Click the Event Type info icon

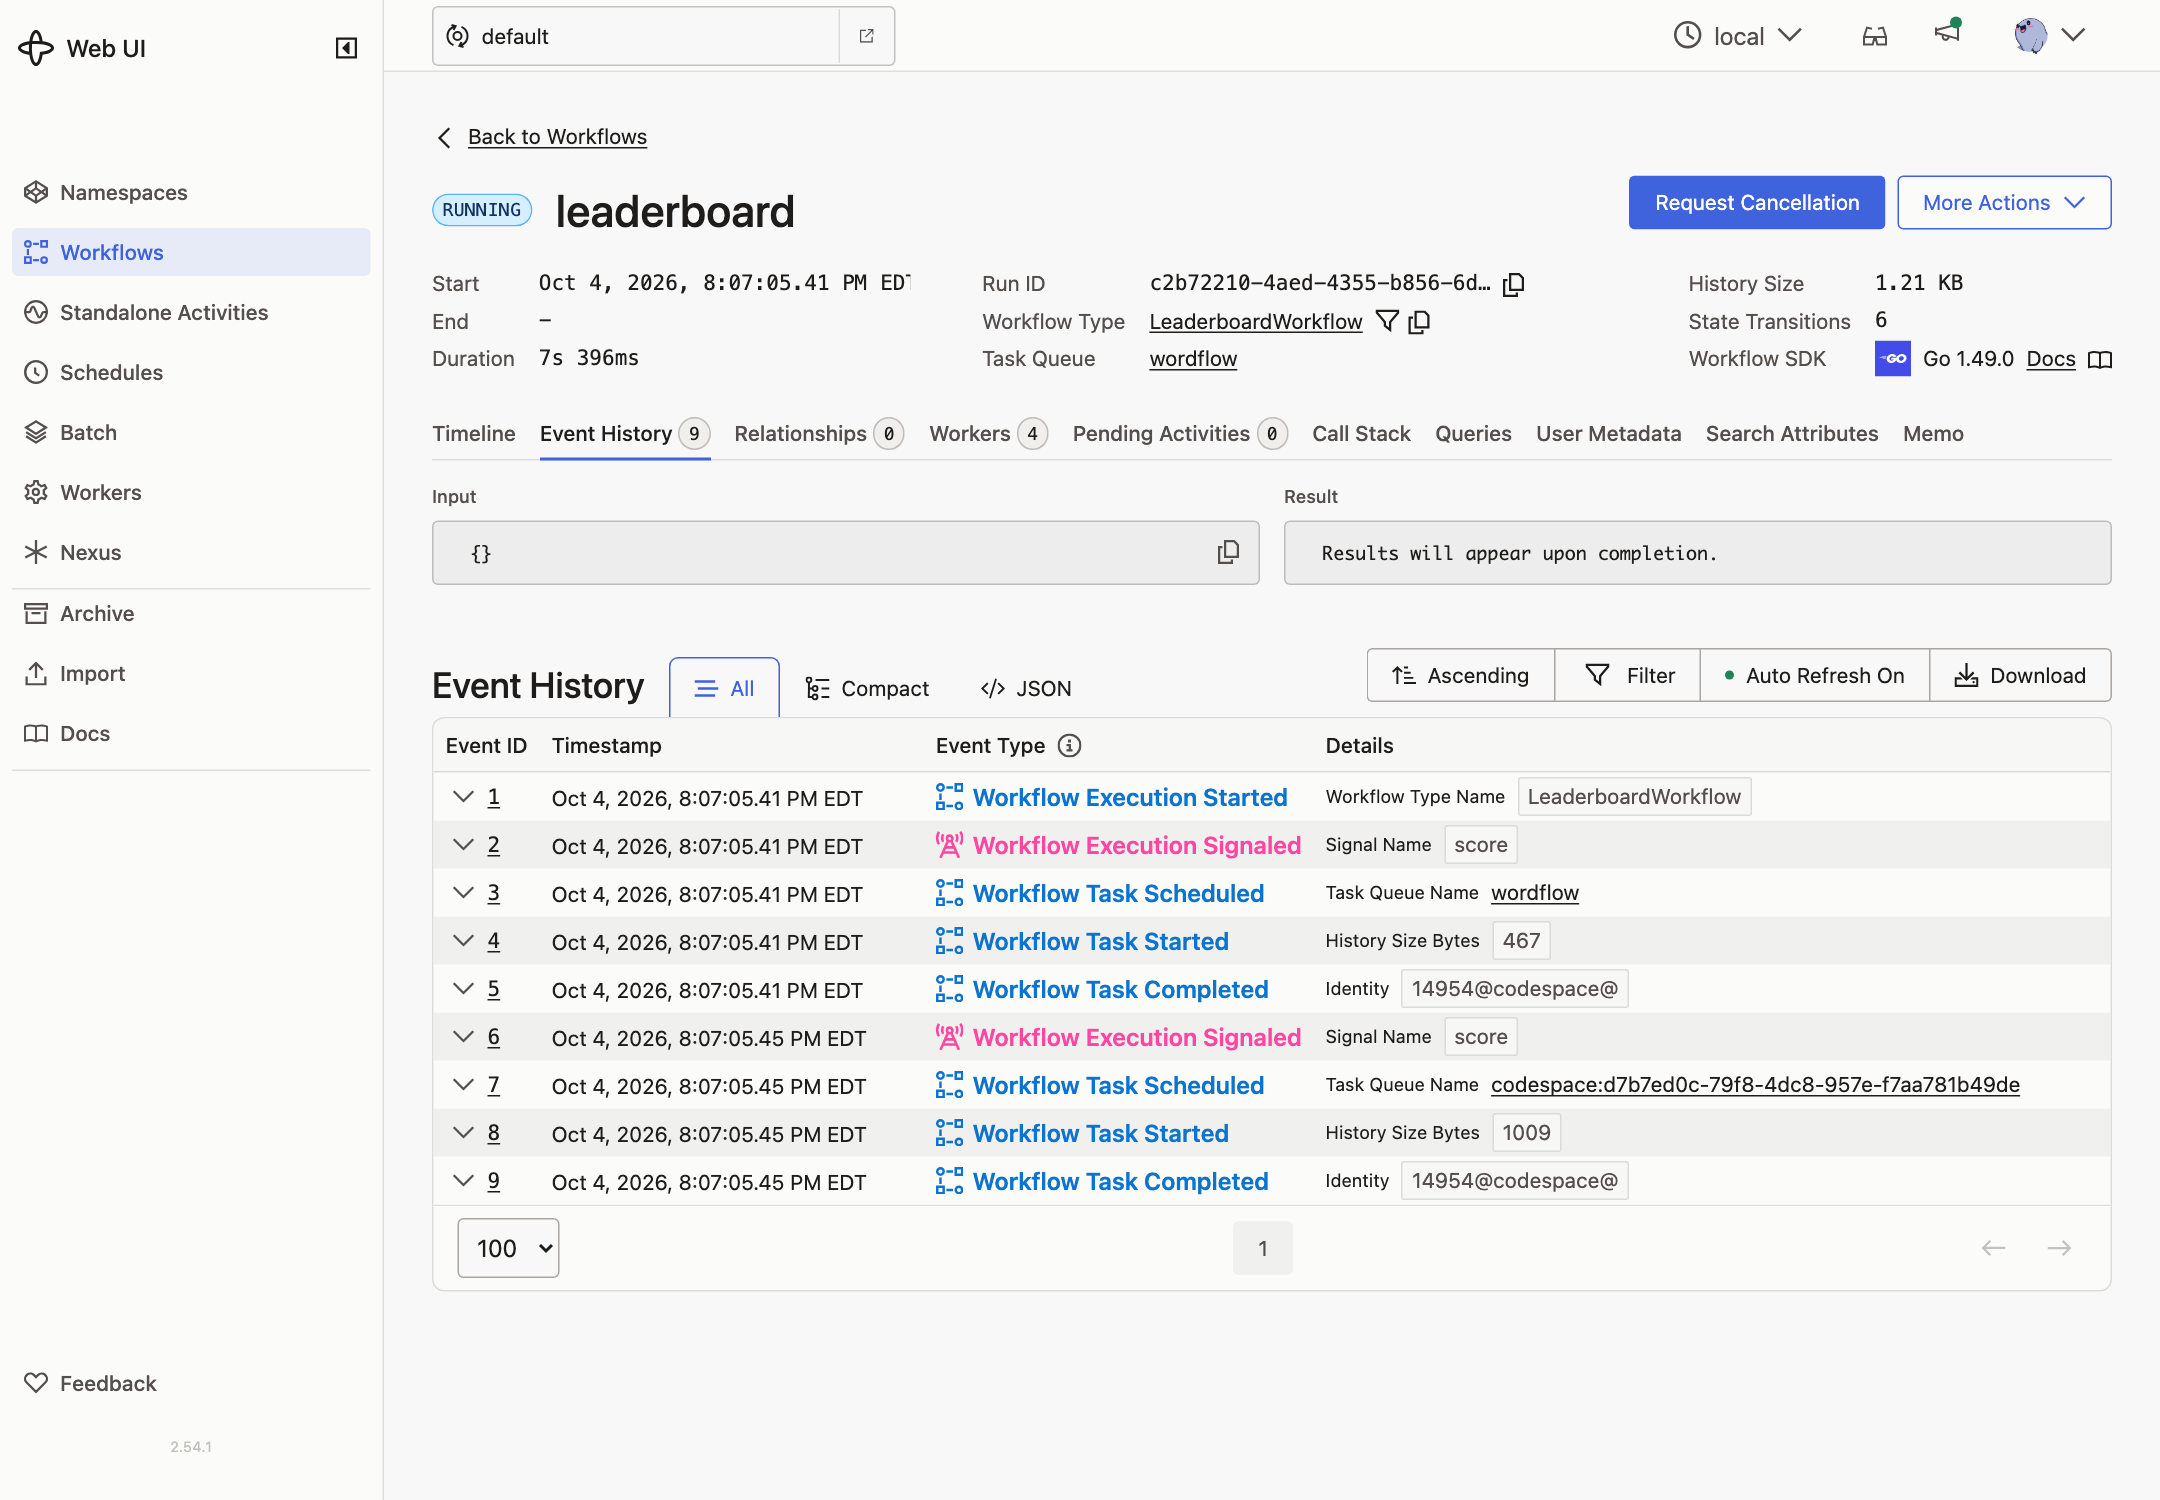[1070, 746]
